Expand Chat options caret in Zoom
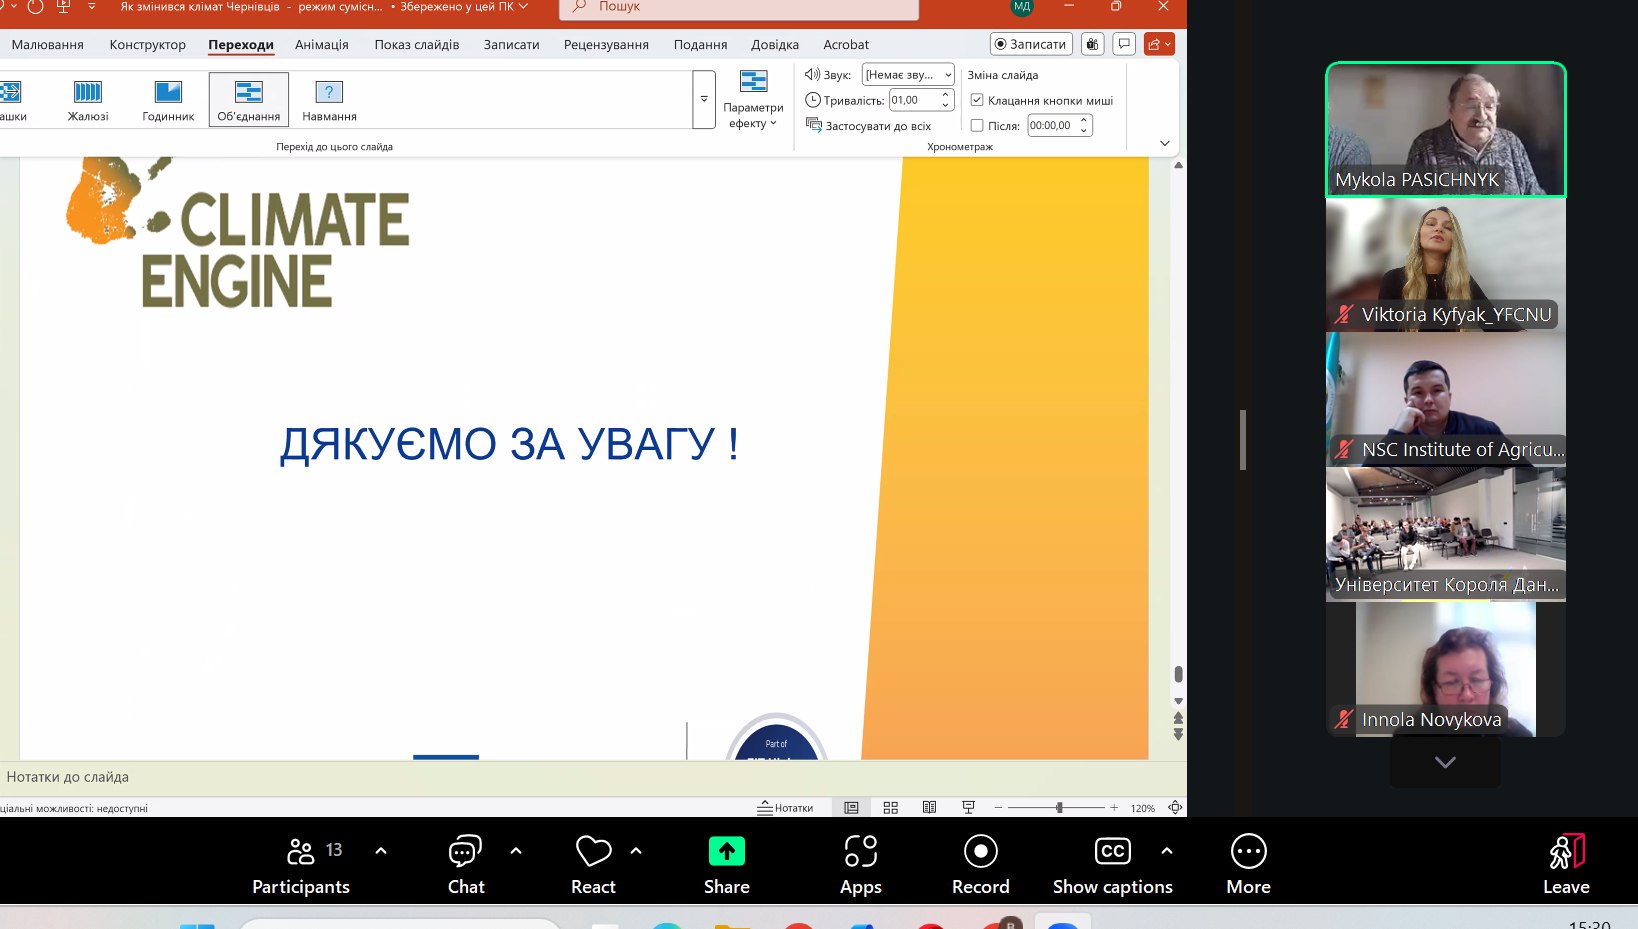The height and width of the screenshot is (929, 1638). [x=516, y=851]
